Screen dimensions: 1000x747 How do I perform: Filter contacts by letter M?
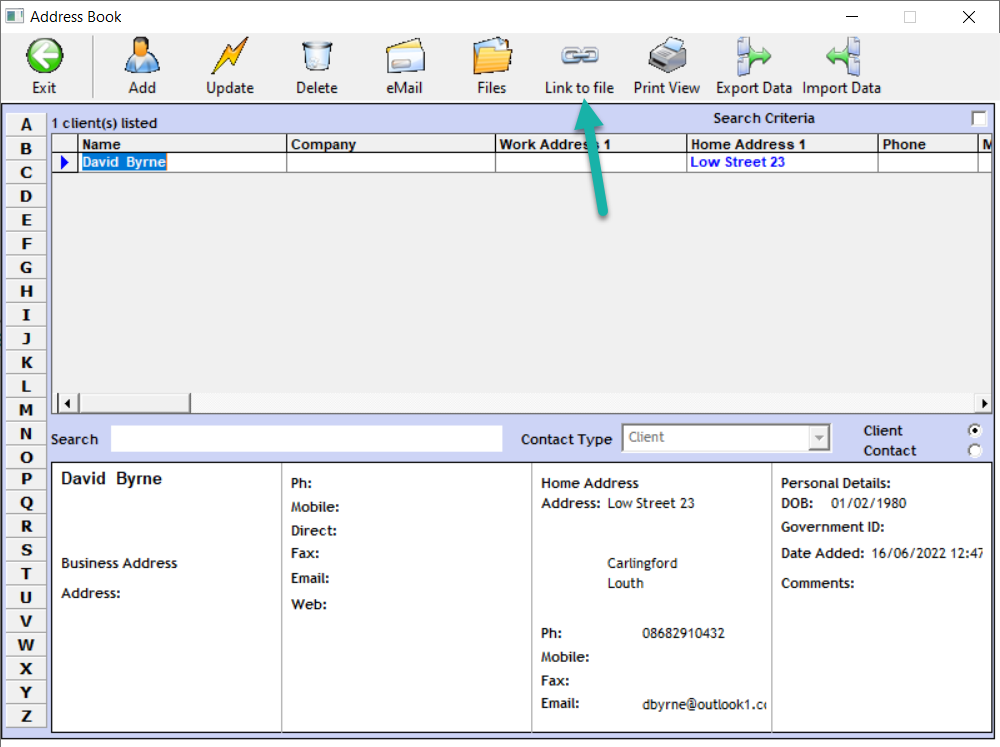(26, 410)
